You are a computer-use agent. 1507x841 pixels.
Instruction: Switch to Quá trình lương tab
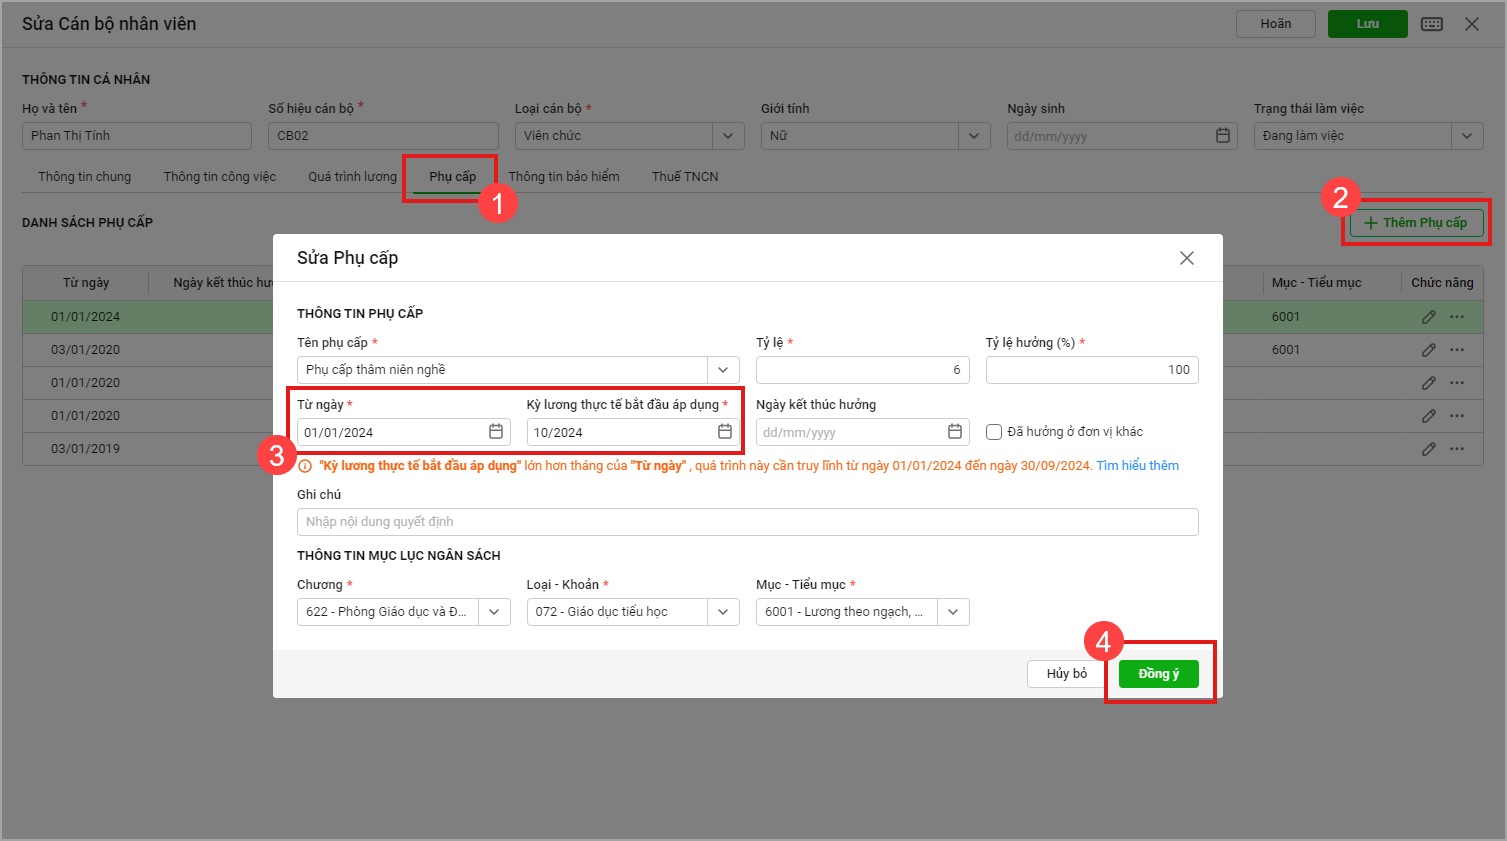tap(352, 177)
